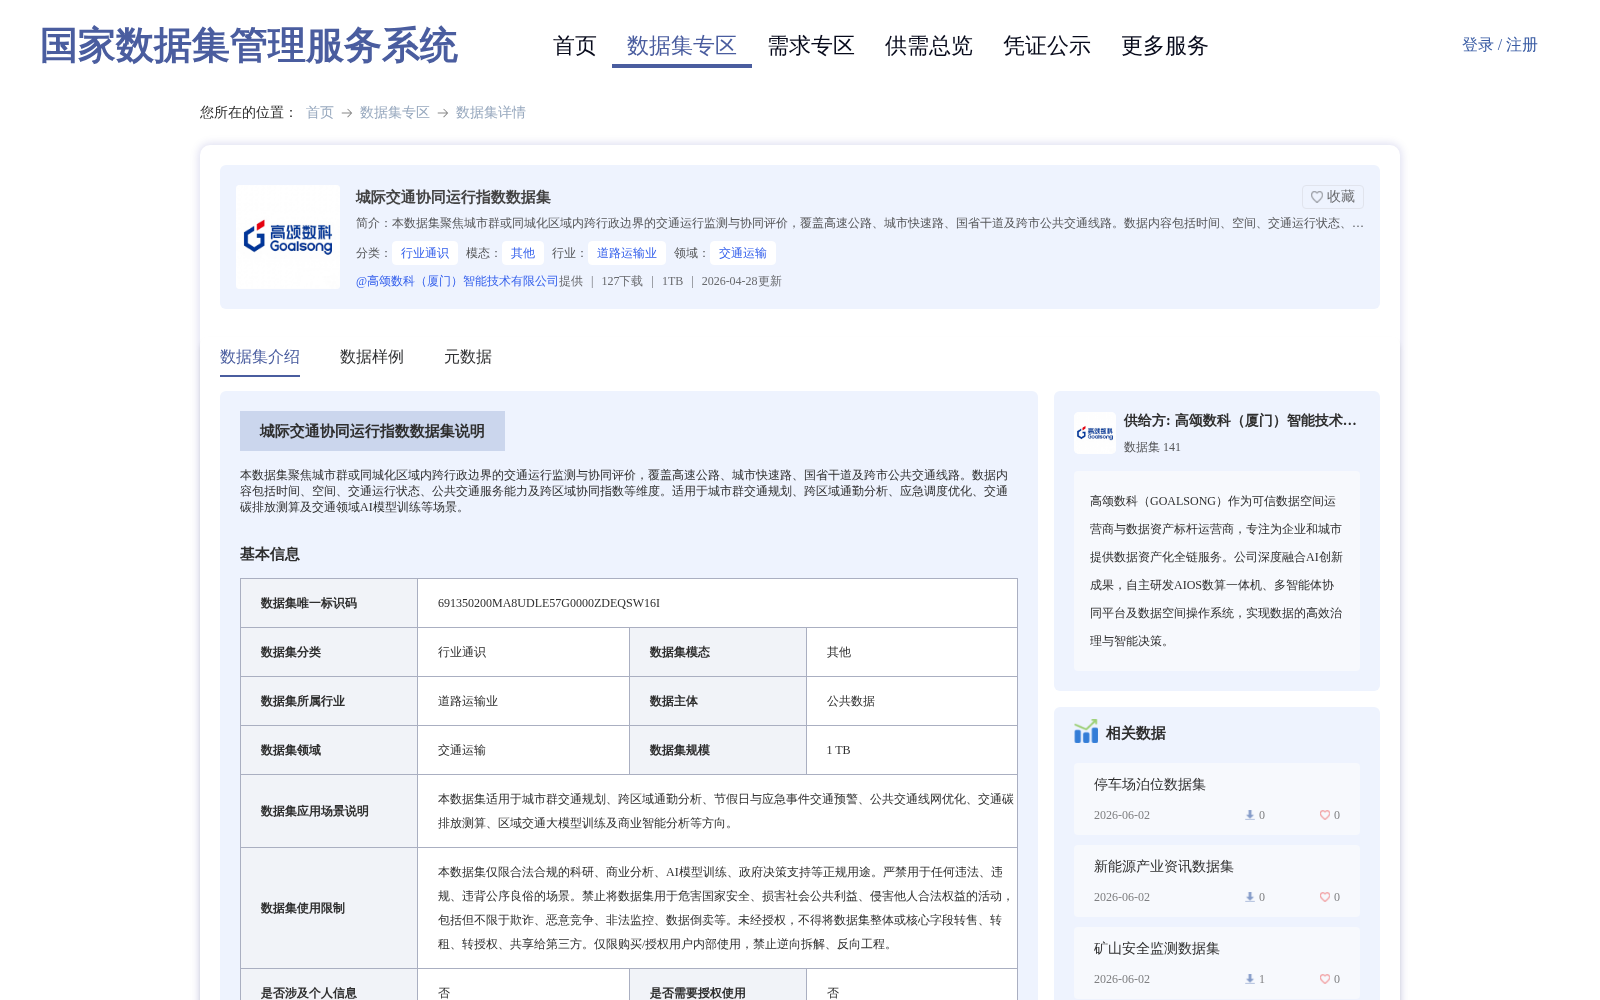
Task: Click the 城际交通协同运行指数数据集说明 heading
Action: (x=372, y=431)
